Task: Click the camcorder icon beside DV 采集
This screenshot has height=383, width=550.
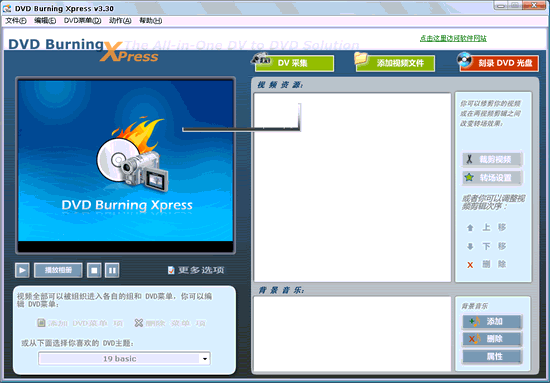Action: click(261, 60)
